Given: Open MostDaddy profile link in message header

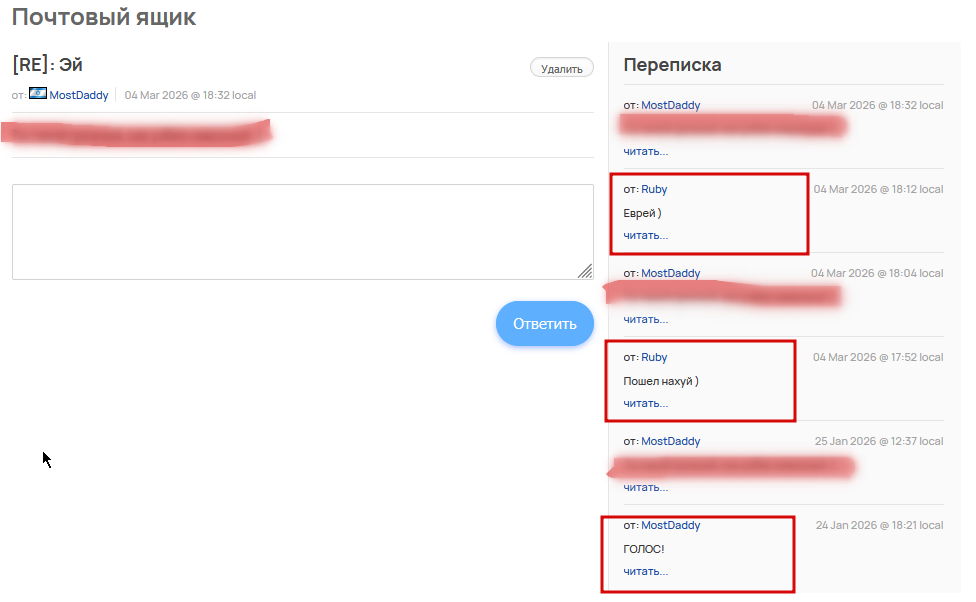Looking at the screenshot, I should pyautogui.click(x=78, y=95).
